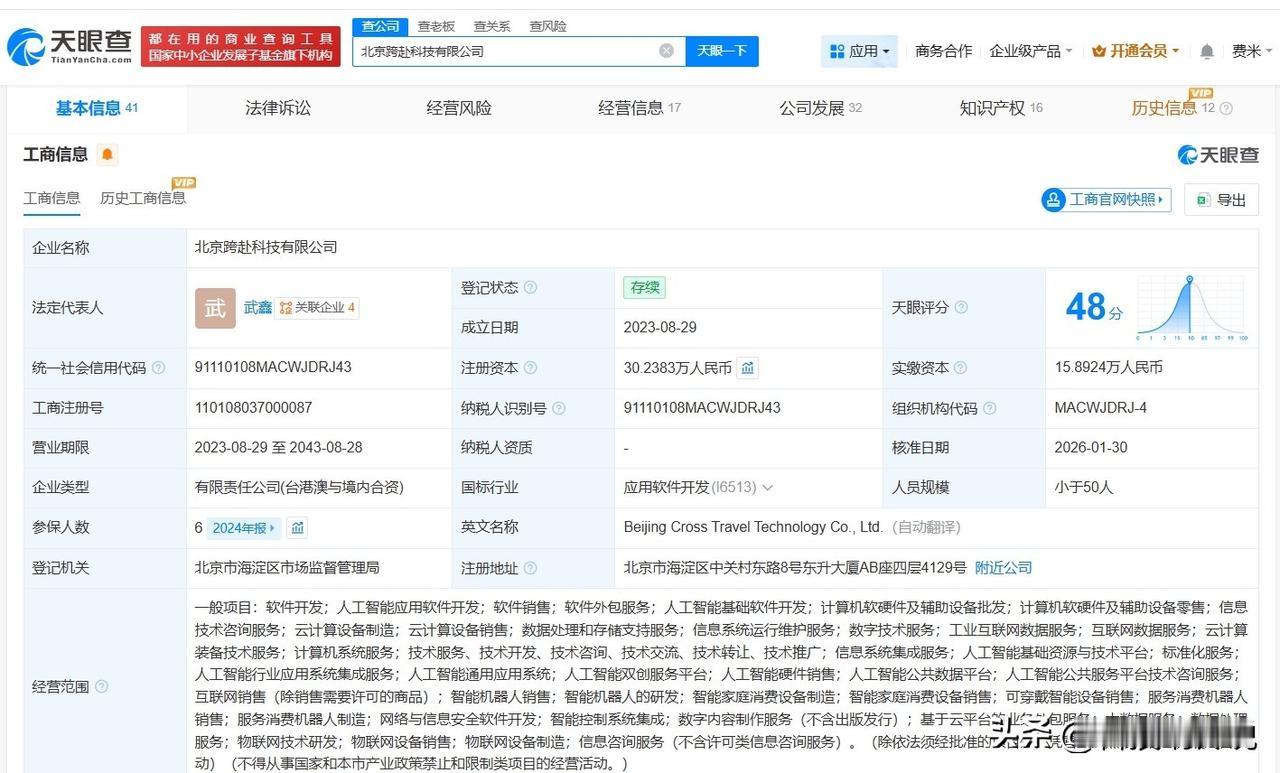Open the 2024年报 annual report selector
The height and width of the screenshot is (773, 1280).
click(x=244, y=528)
